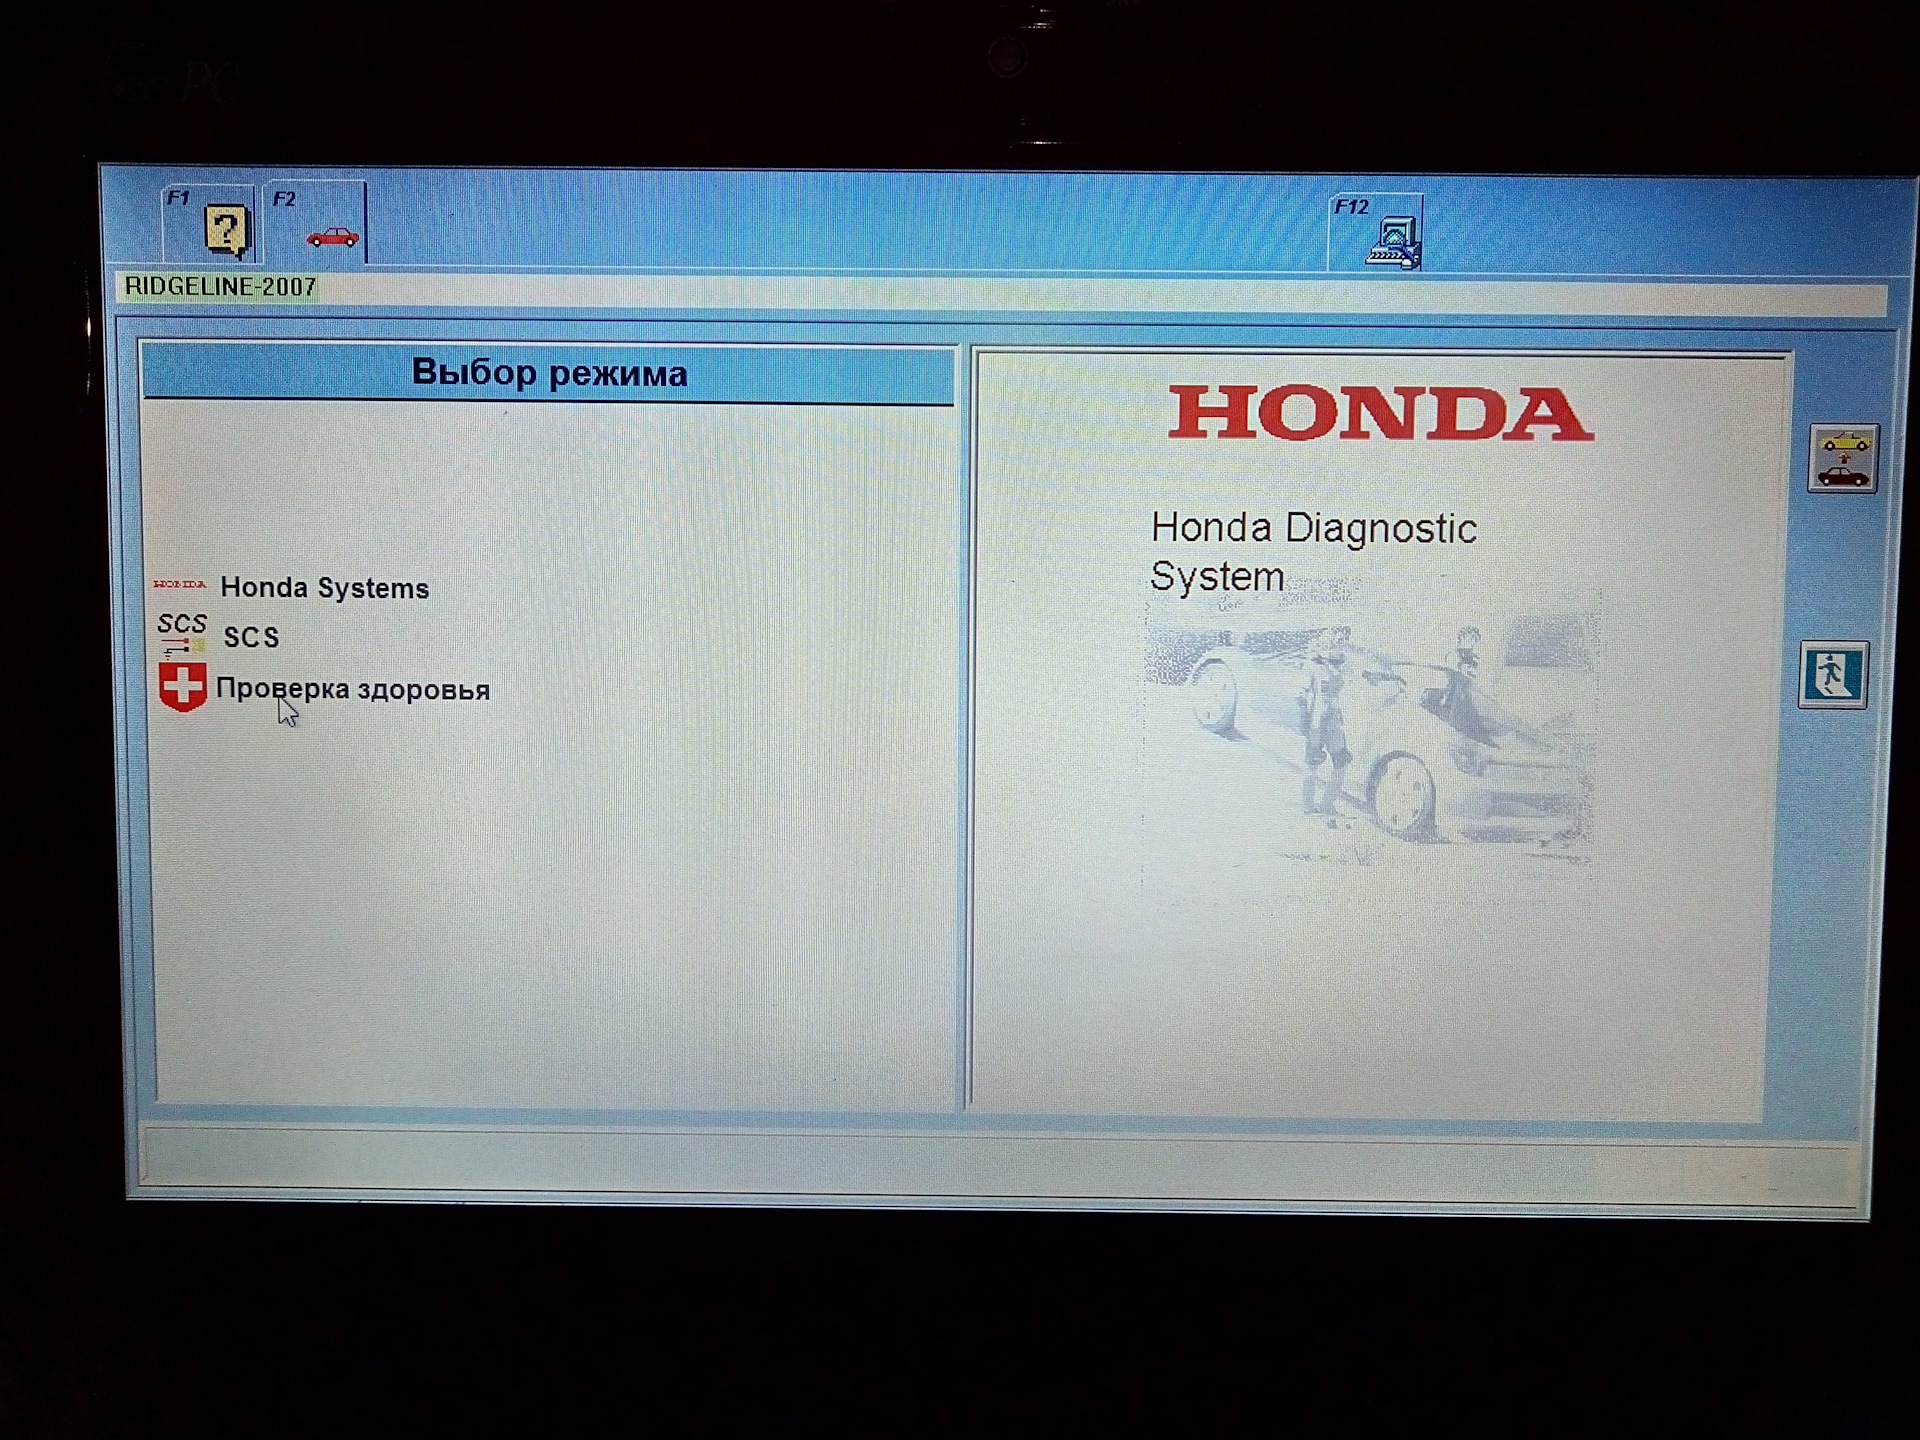
Task: Select the SCS mode entry
Action: [x=251, y=637]
